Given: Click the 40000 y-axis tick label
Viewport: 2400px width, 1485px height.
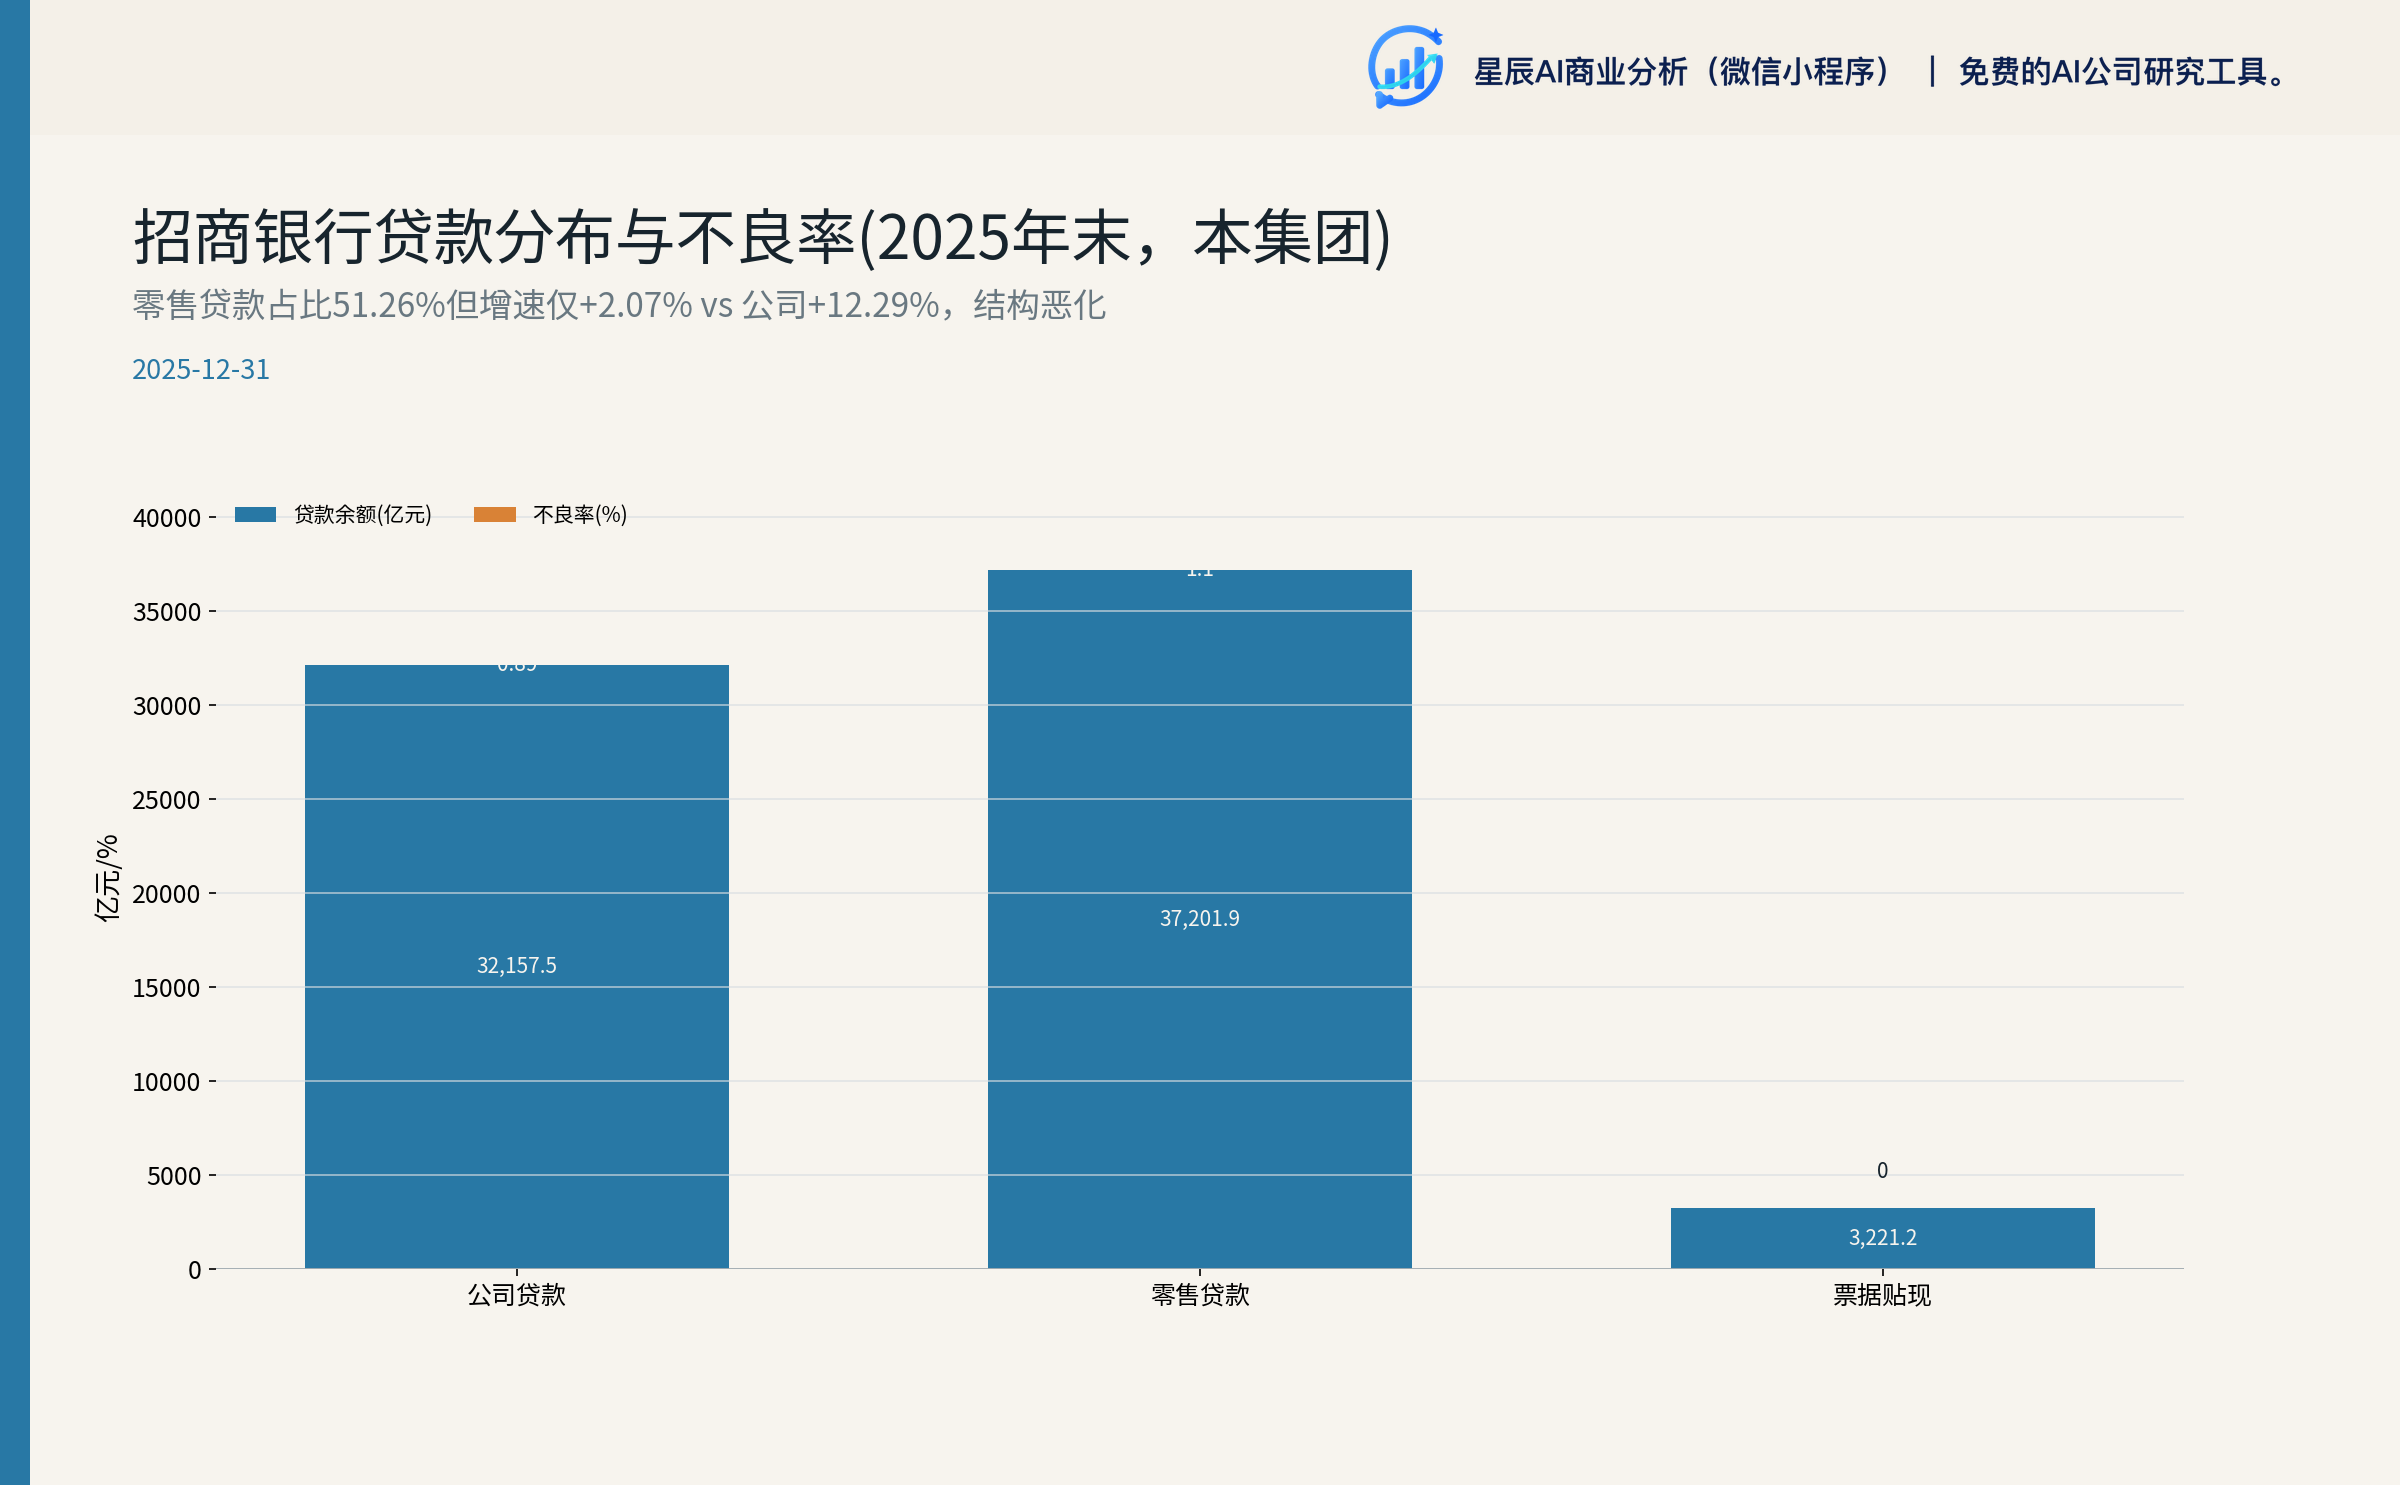Looking at the screenshot, I should coord(167,518).
